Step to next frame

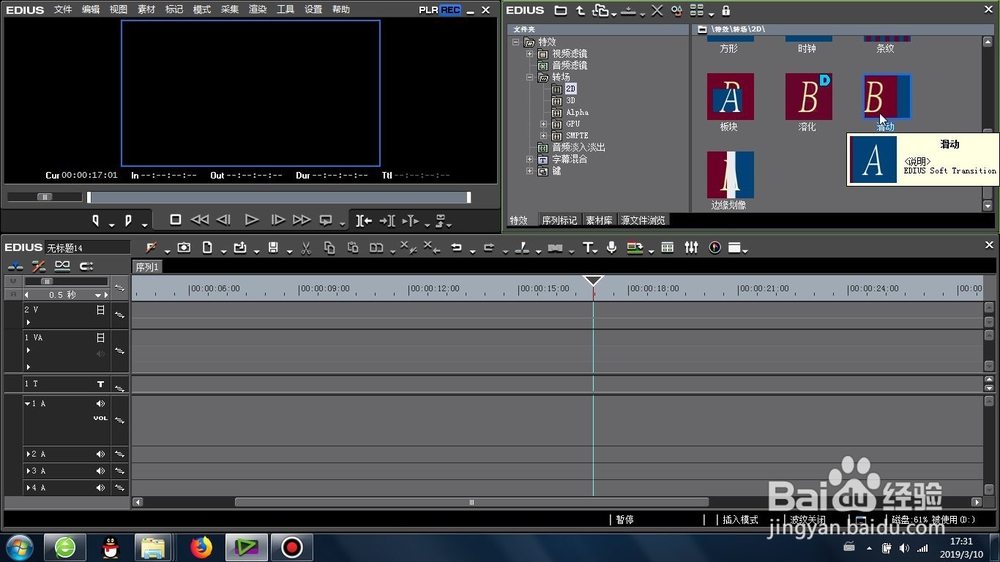coord(278,219)
